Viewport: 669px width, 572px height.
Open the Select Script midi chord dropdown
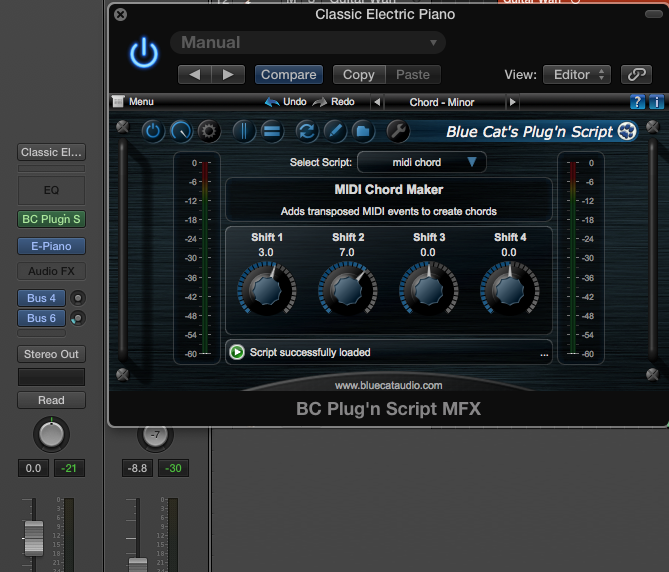(422, 162)
